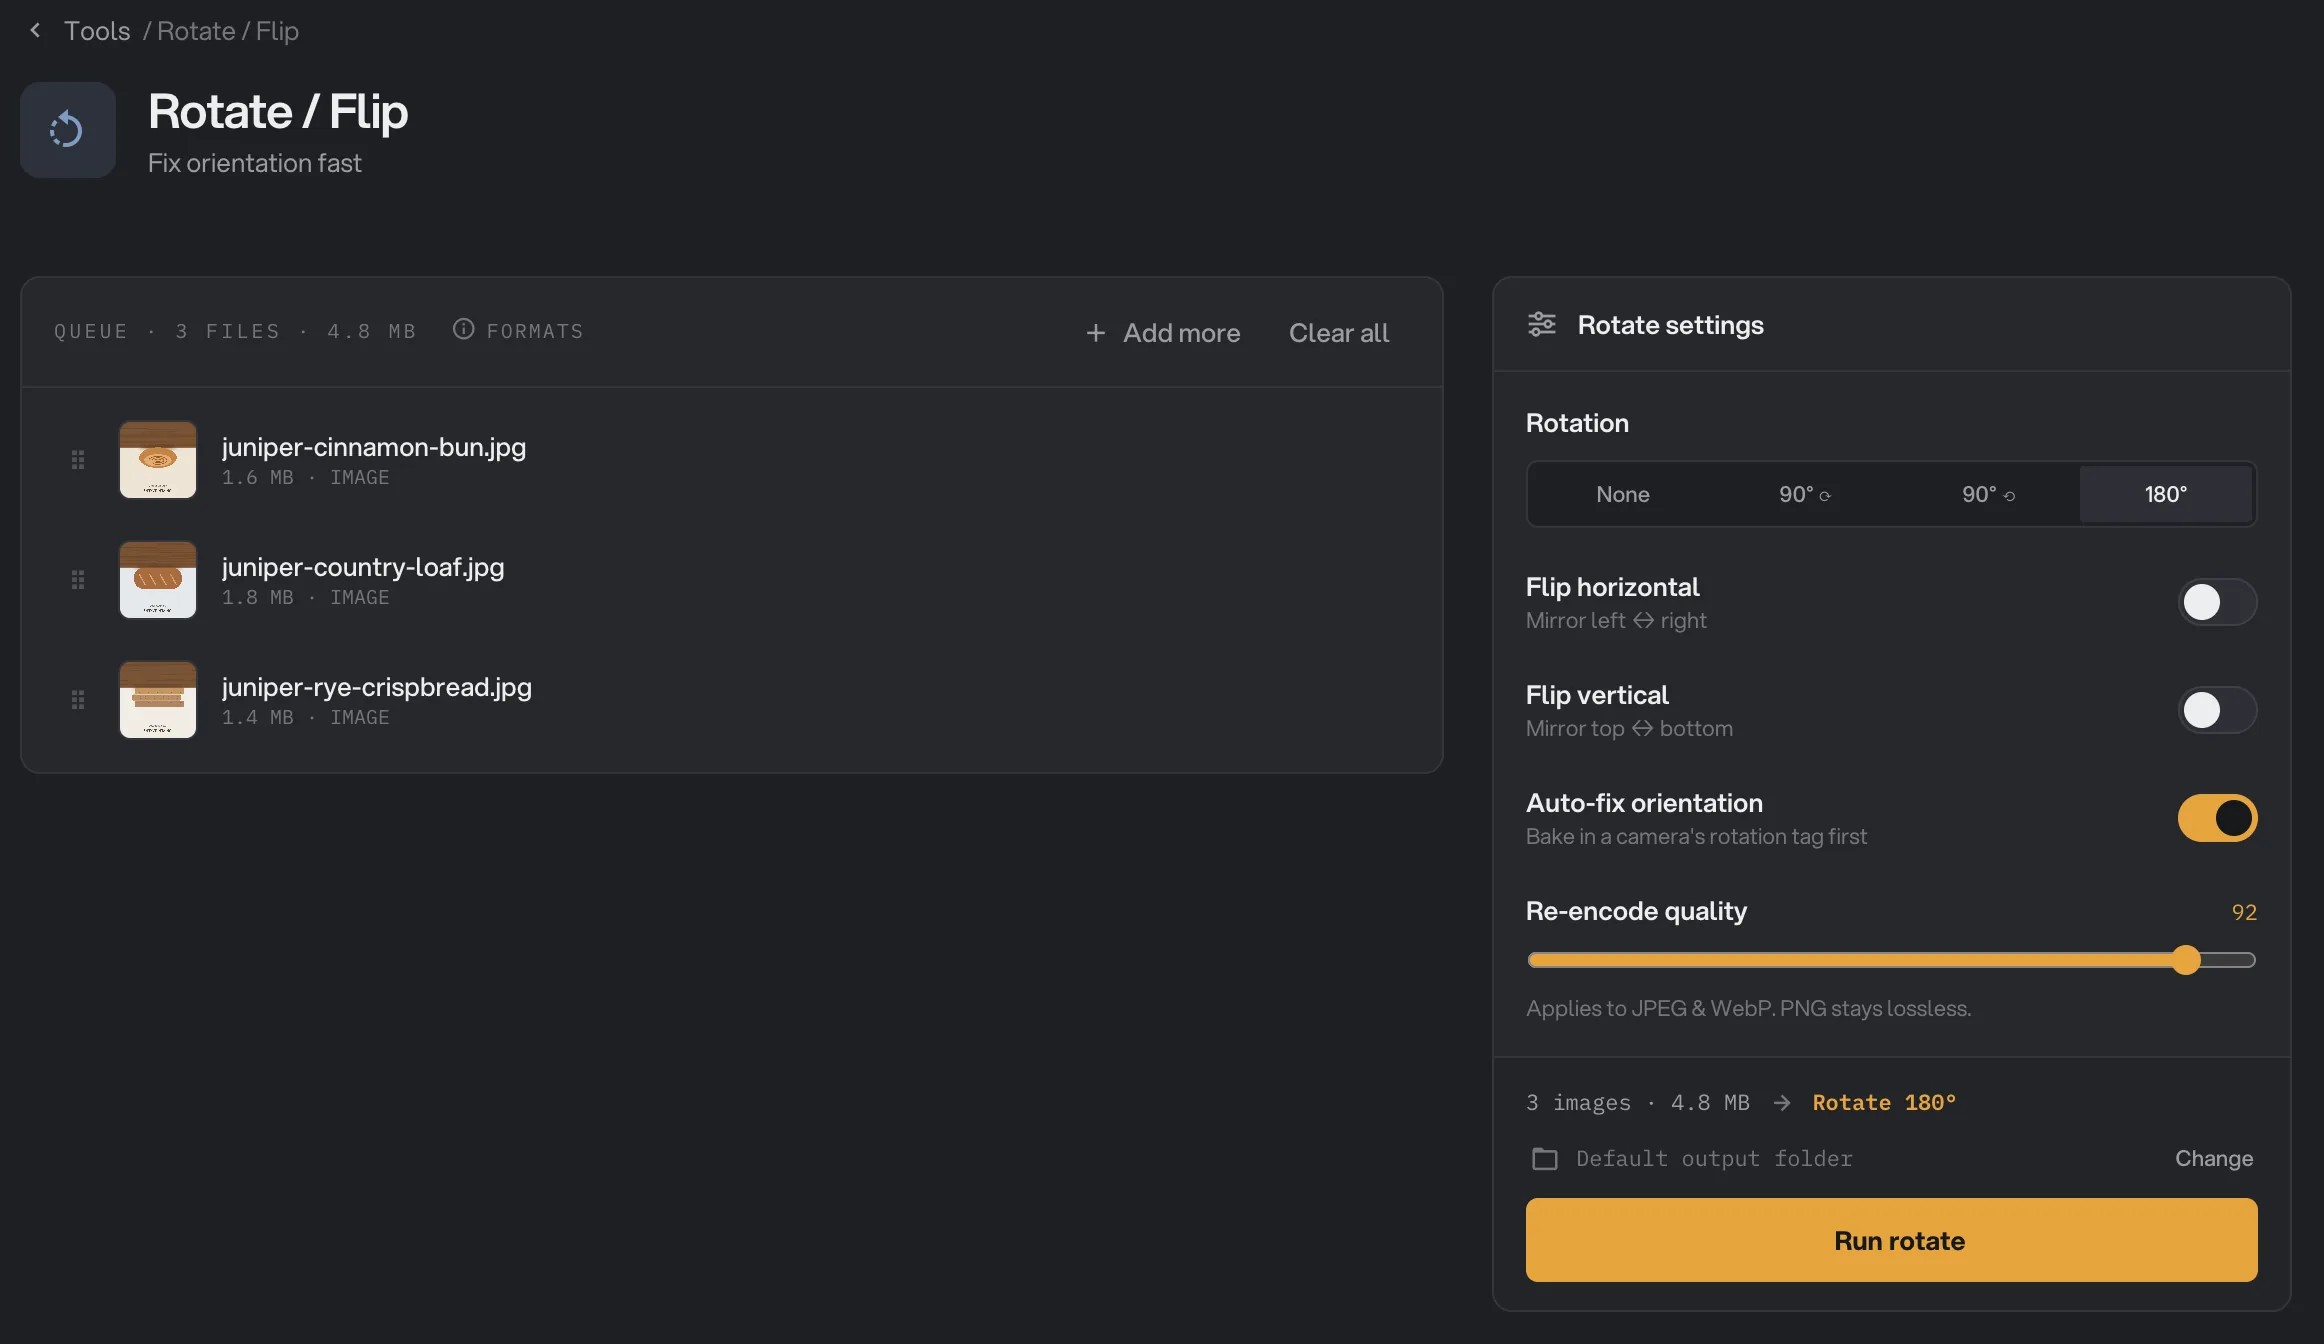Select the 90° counterclockwise rotation option

(1988, 494)
